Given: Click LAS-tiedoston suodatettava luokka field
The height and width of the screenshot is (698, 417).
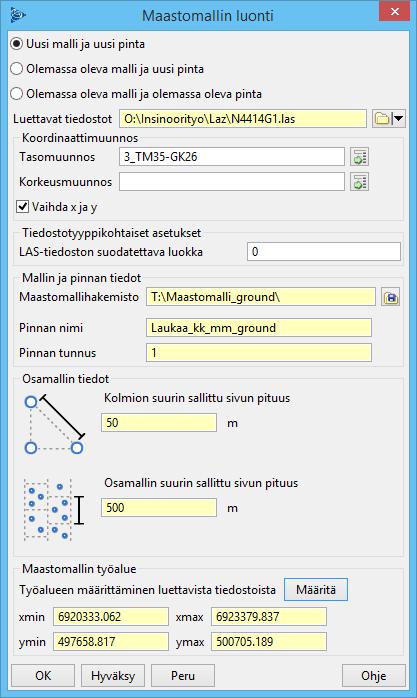Looking at the screenshot, I should 324,252.
